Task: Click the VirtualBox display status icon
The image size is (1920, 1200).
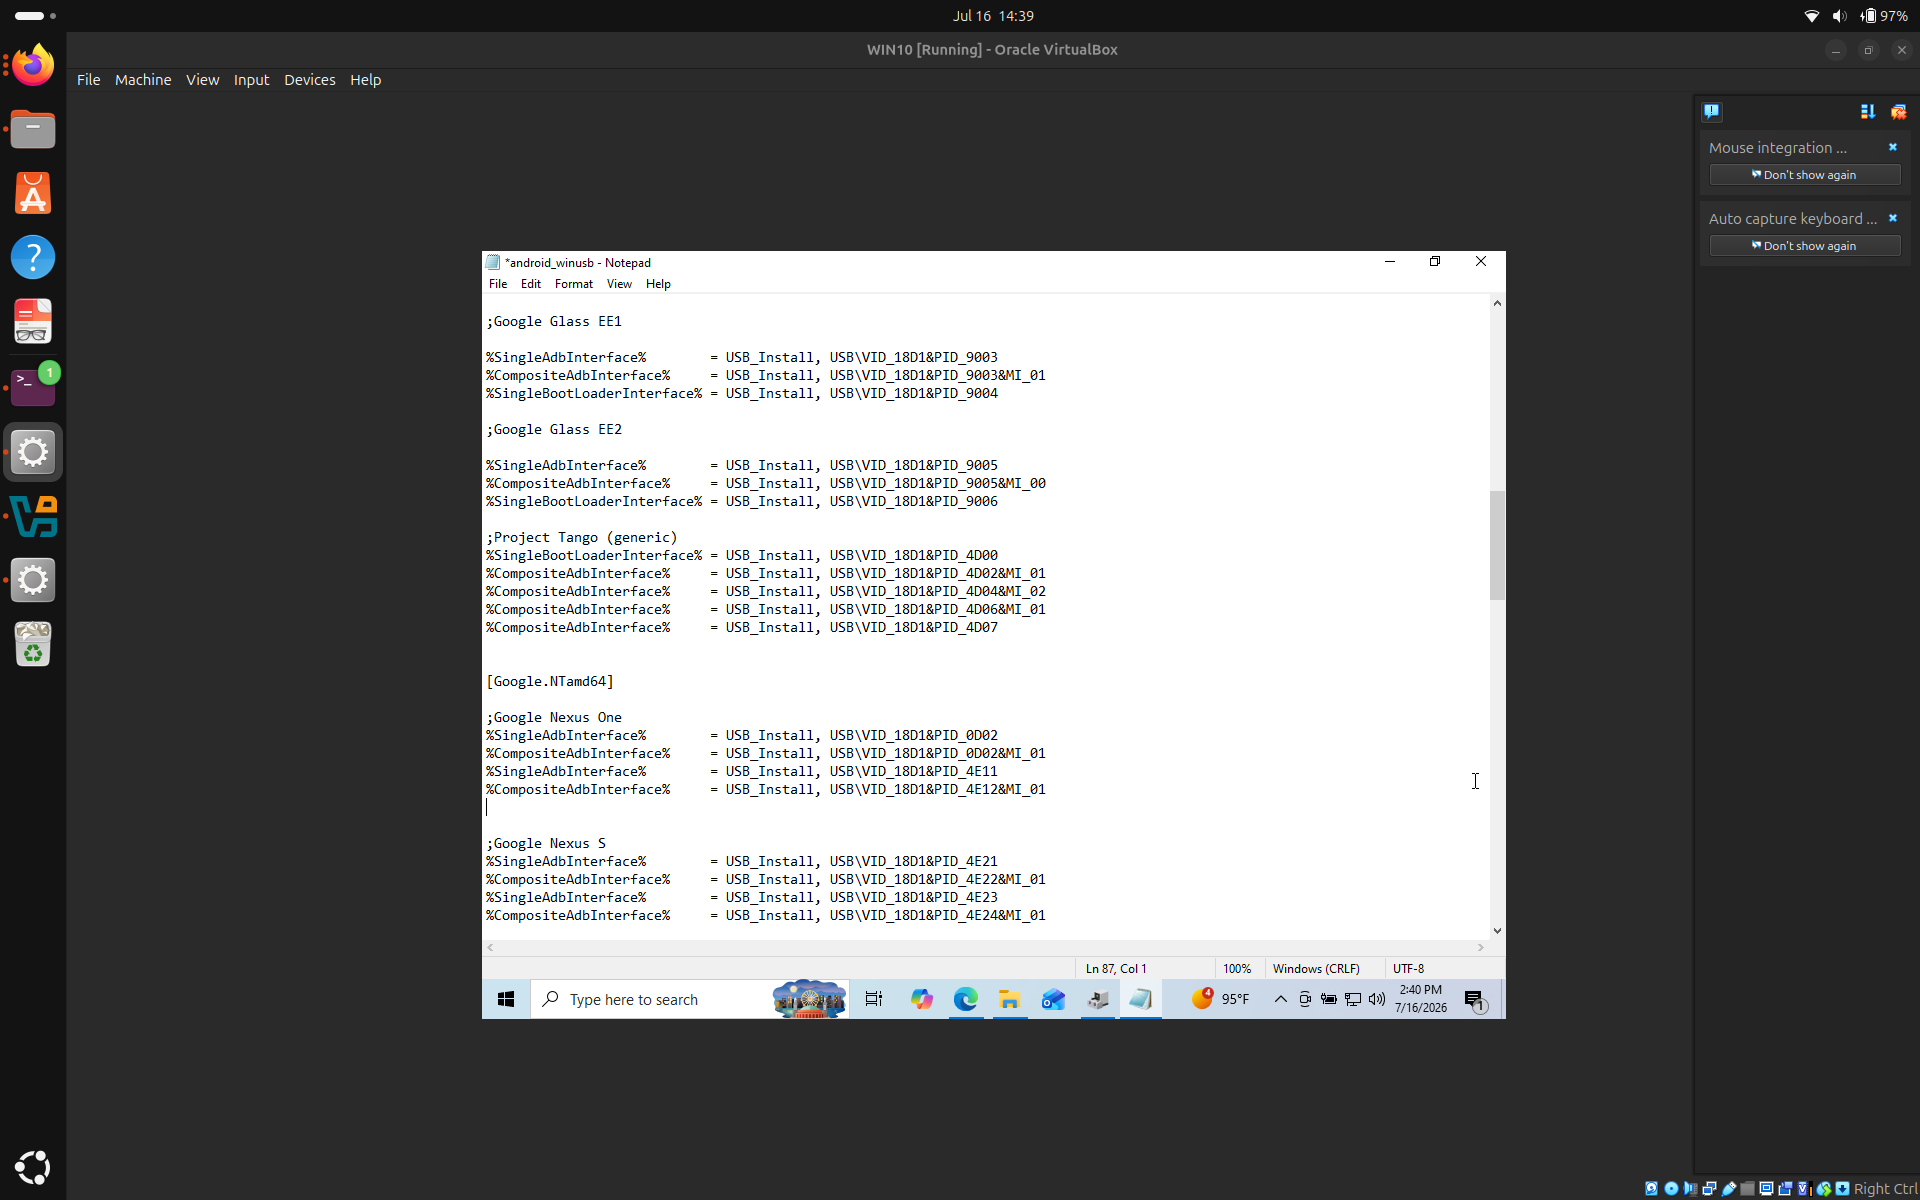Action: click(x=1766, y=1189)
